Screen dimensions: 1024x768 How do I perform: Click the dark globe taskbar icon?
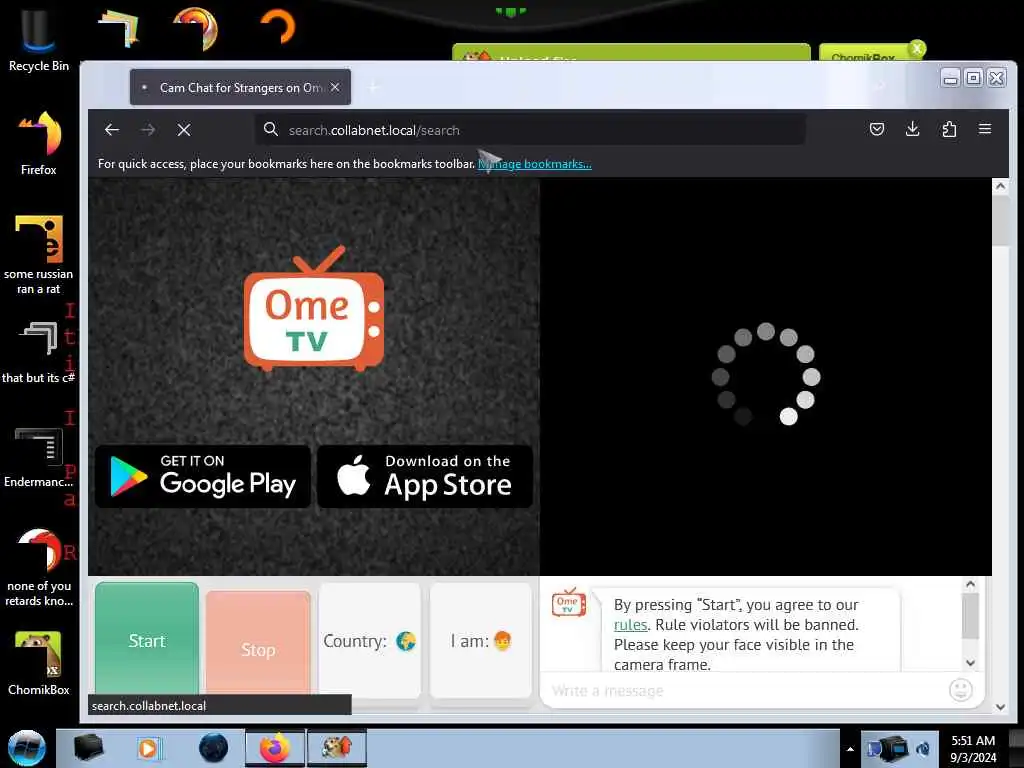click(x=213, y=748)
